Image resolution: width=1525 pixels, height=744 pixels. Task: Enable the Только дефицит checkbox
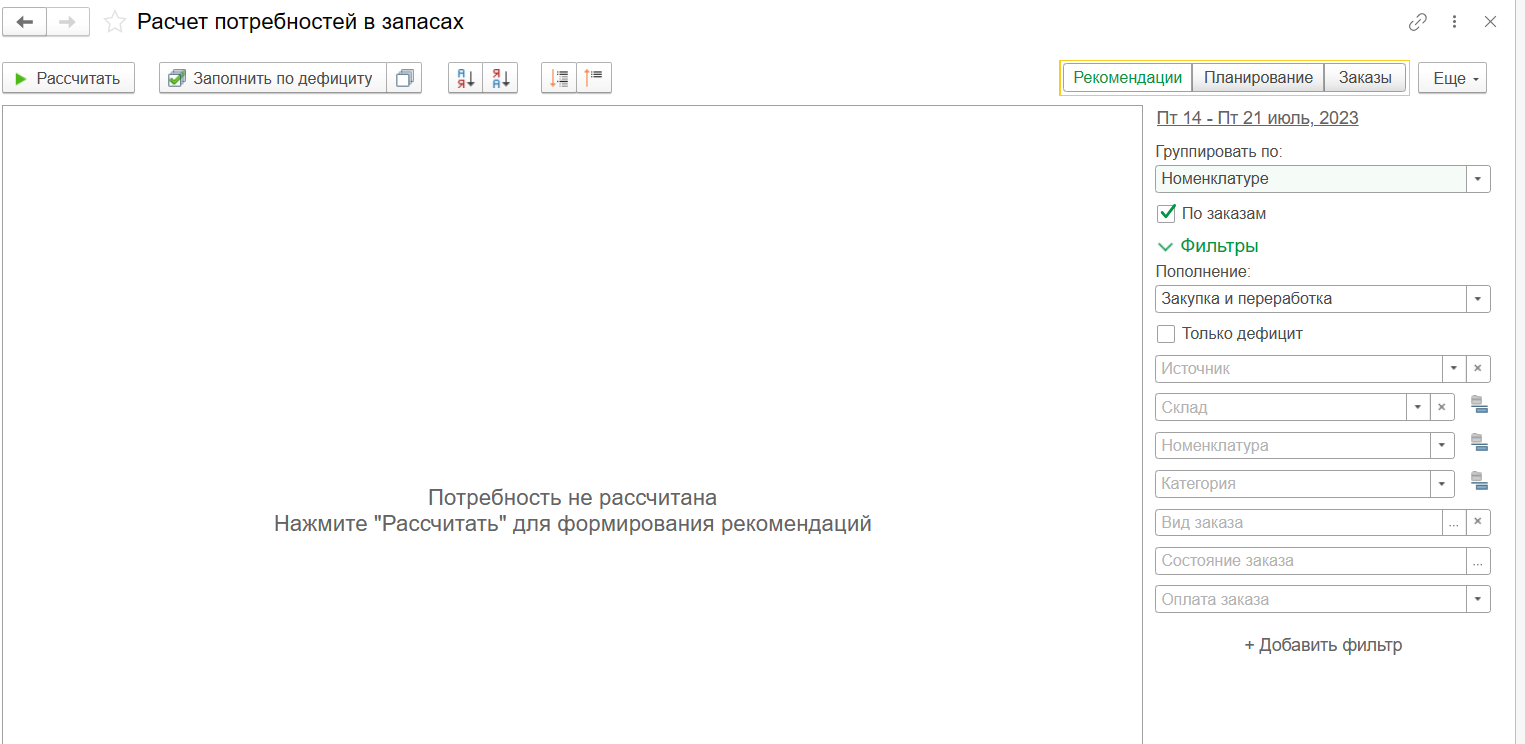[x=1166, y=334]
